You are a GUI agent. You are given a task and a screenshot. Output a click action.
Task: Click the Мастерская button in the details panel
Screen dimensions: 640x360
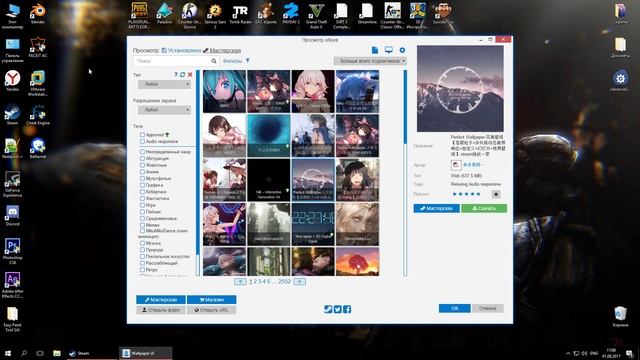436,208
